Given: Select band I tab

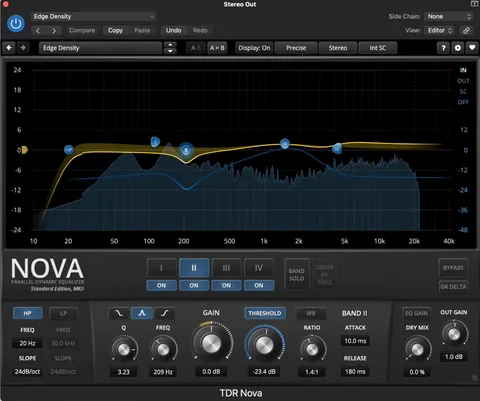Looking at the screenshot, I should click(161, 268).
